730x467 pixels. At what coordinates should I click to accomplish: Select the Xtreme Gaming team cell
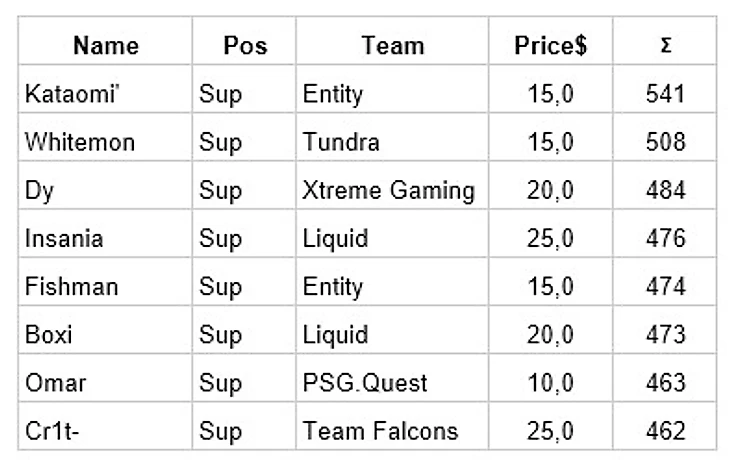[388, 190]
